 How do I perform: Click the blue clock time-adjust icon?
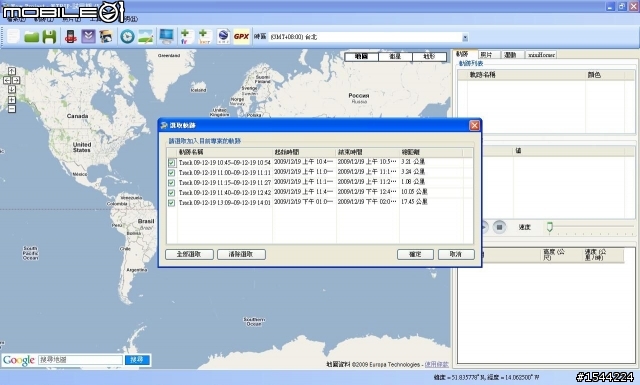click(x=127, y=37)
